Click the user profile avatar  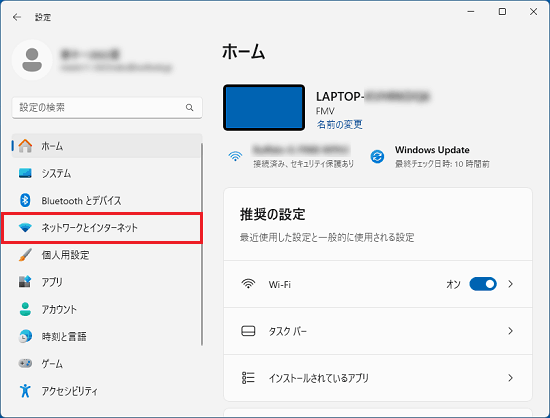coord(32,60)
